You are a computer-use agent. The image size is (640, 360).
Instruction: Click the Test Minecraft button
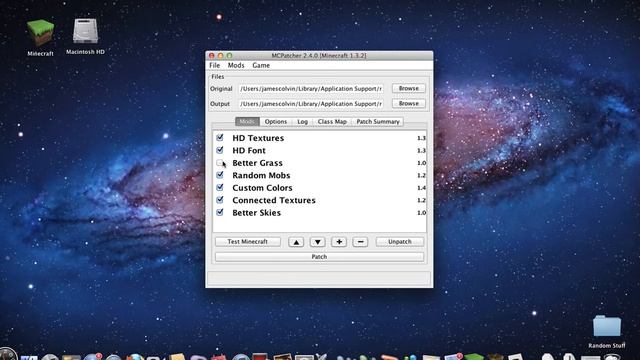[x=248, y=242]
